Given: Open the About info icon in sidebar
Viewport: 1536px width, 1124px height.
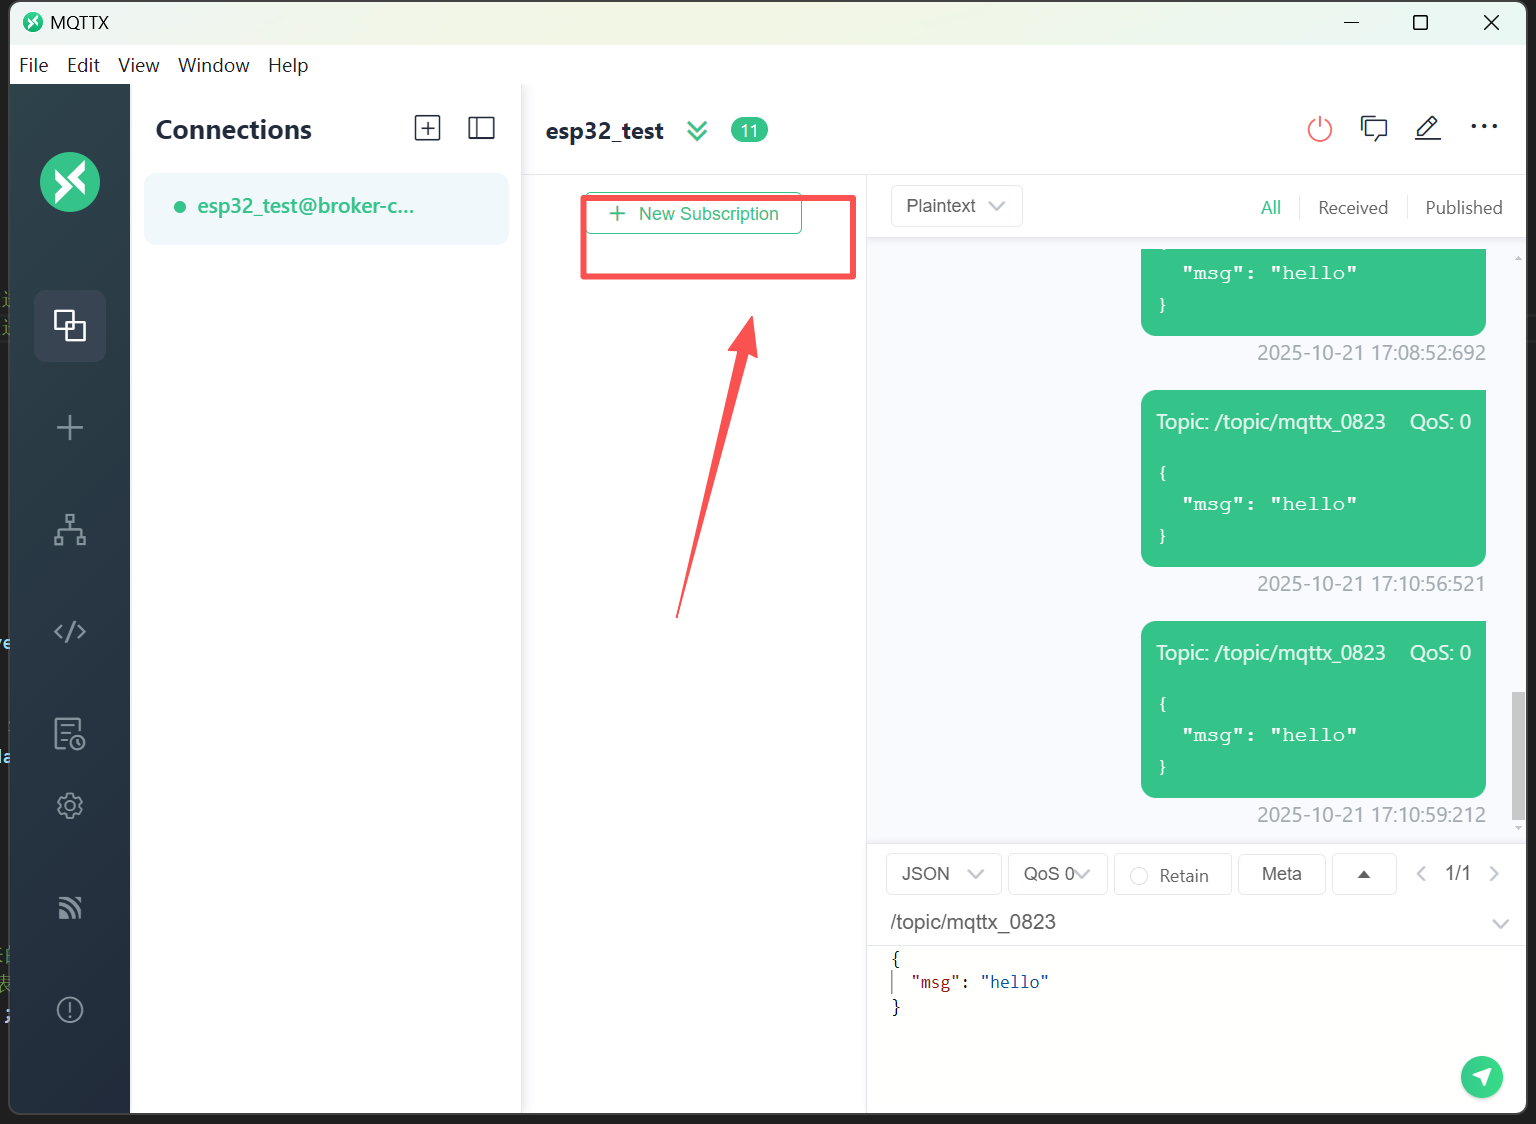Looking at the screenshot, I should point(70,1010).
